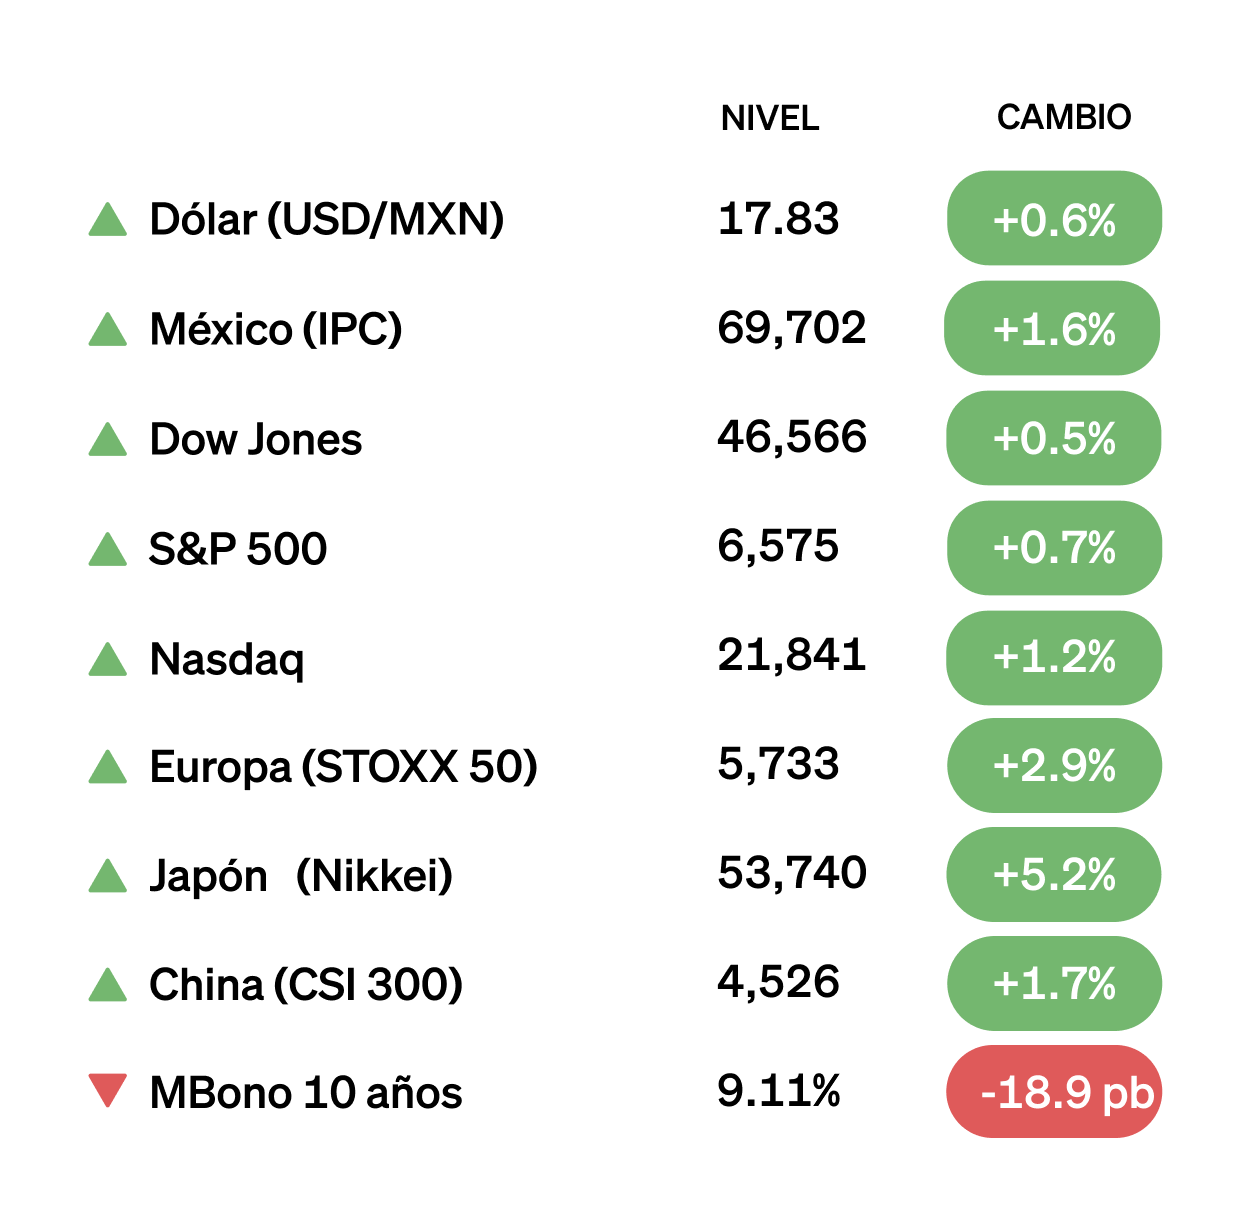Click the +2.9% STOXX 50 change badge
The height and width of the screenshot is (1217, 1247).
click(1054, 766)
